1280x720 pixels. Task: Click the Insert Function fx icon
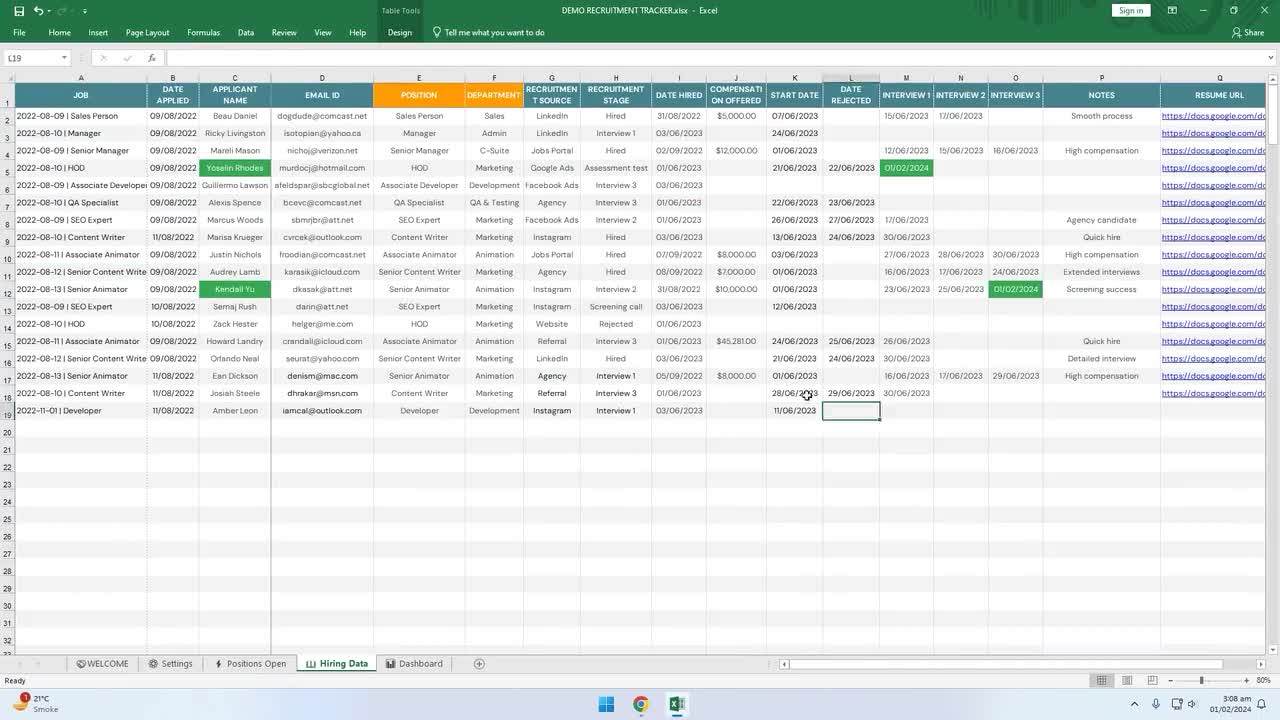(x=152, y=58)
